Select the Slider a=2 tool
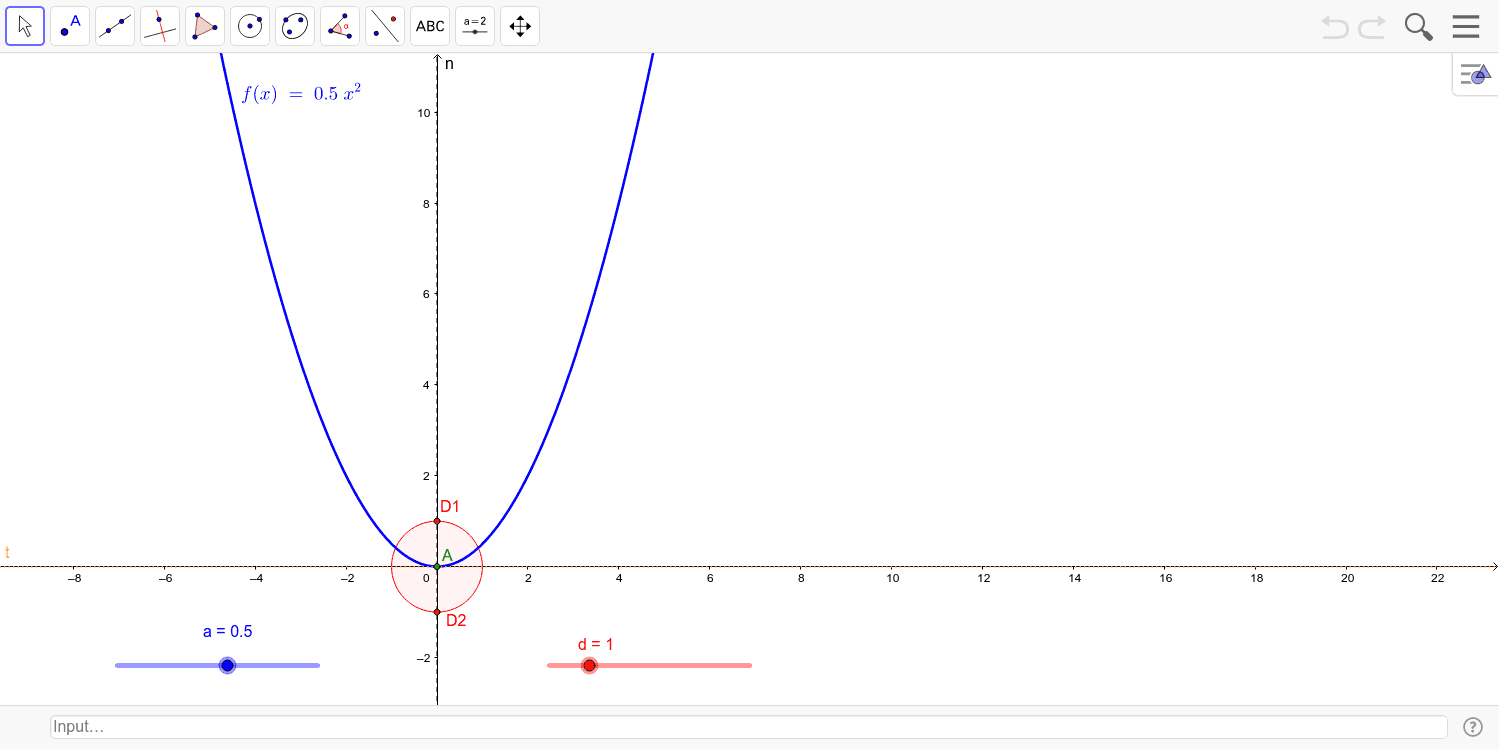Viewport: 1500px width, 750px height. (x=475, y=26)
